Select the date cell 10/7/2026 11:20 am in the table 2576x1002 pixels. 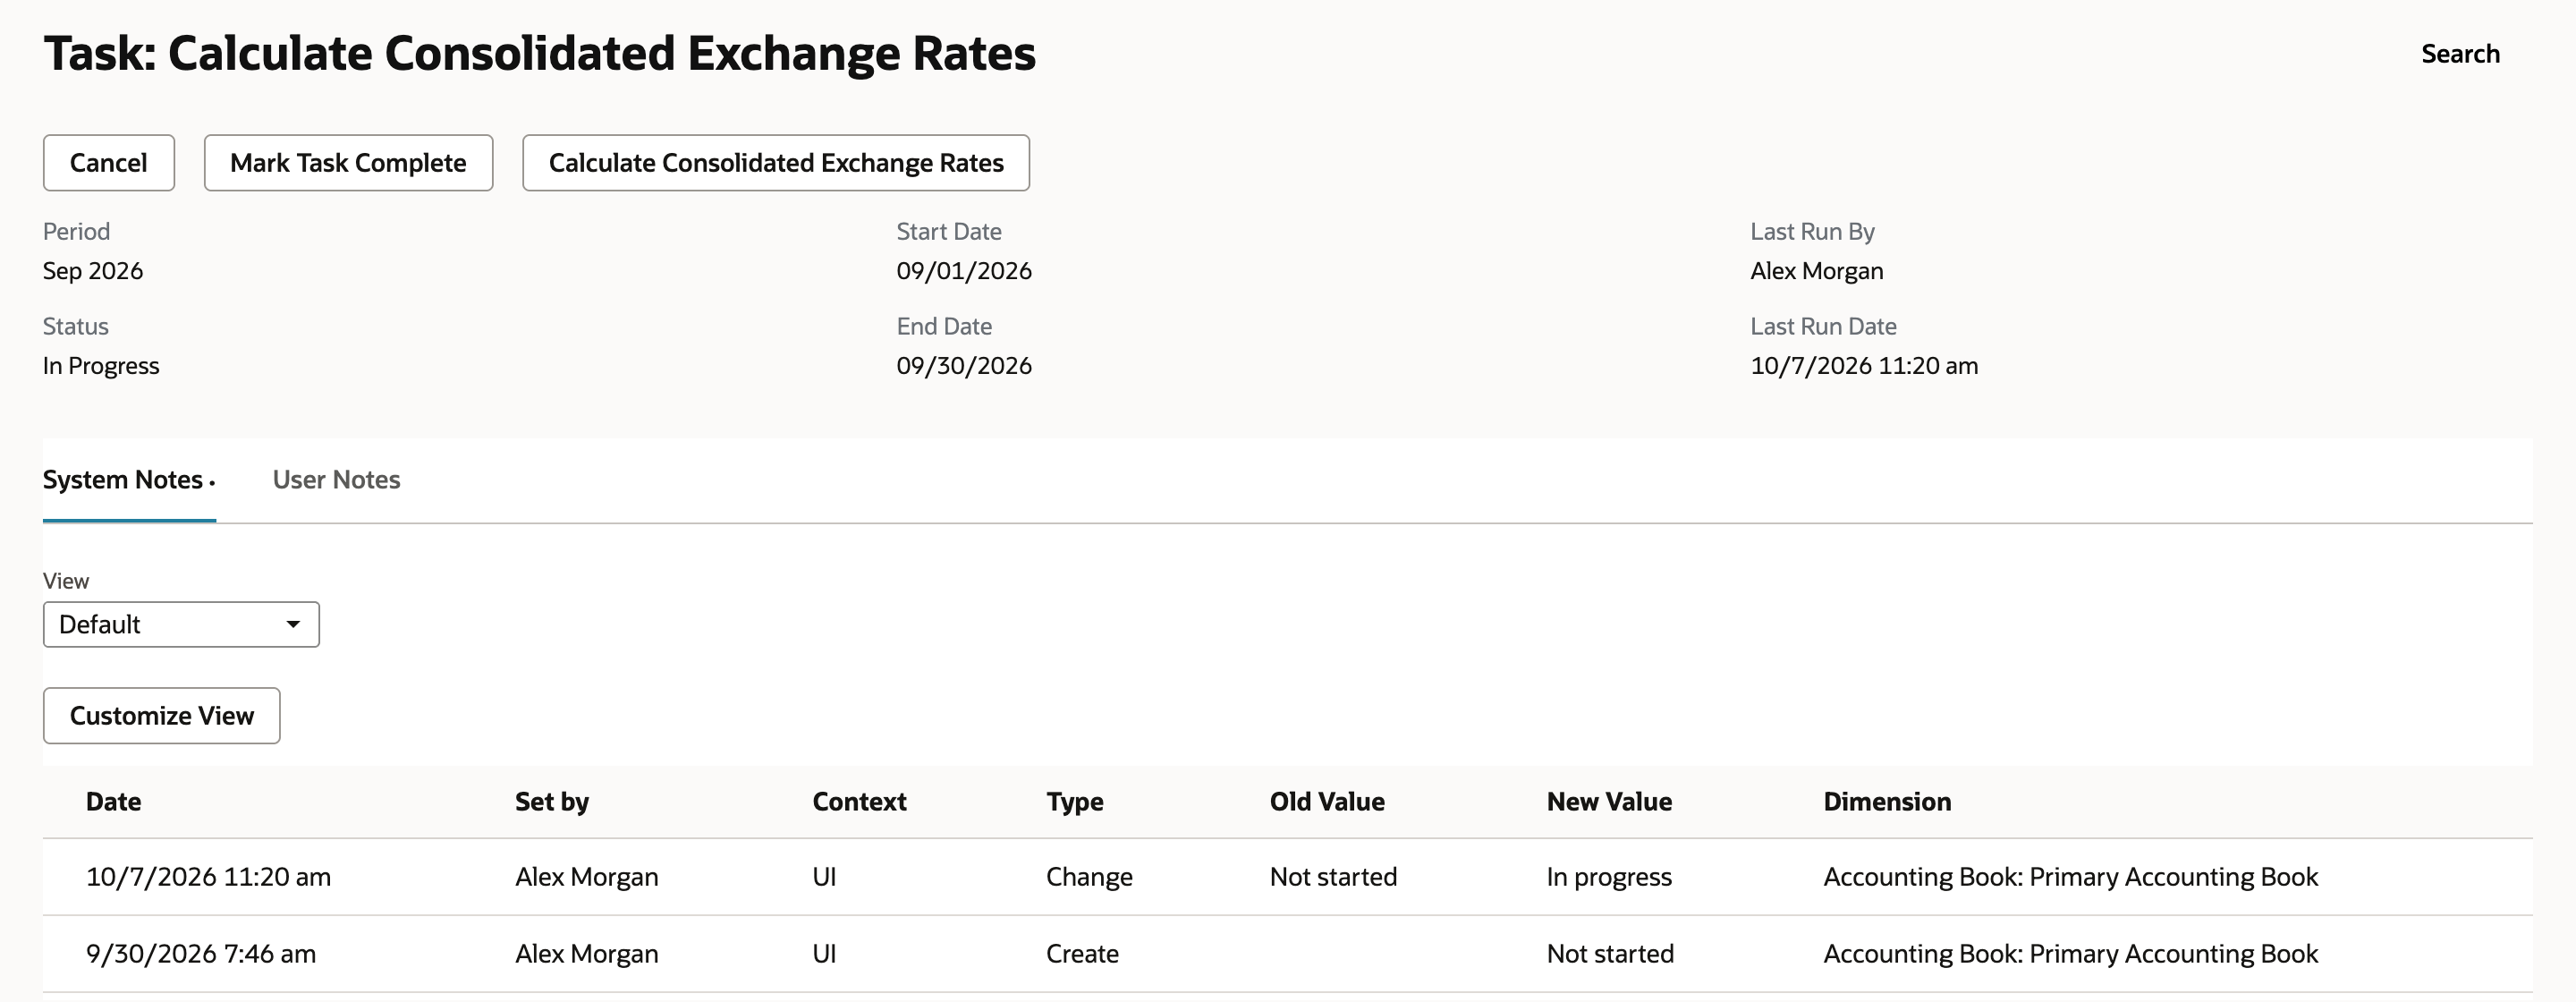pyautogui.click(x=208, y=877)
